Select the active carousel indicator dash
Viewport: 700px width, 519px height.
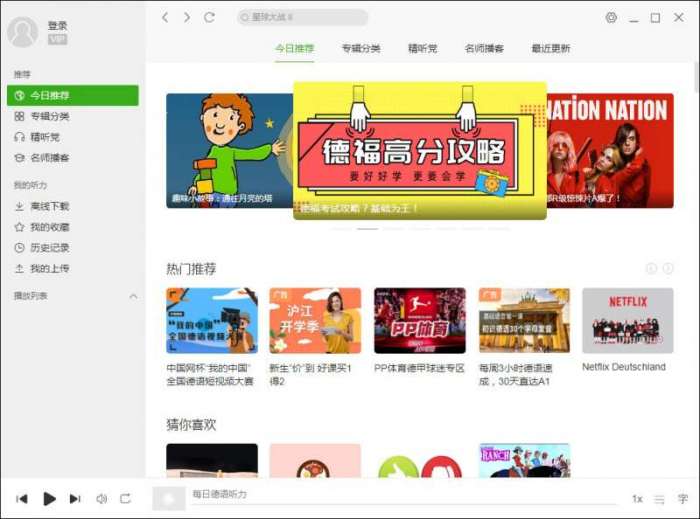tap(367, 229)
